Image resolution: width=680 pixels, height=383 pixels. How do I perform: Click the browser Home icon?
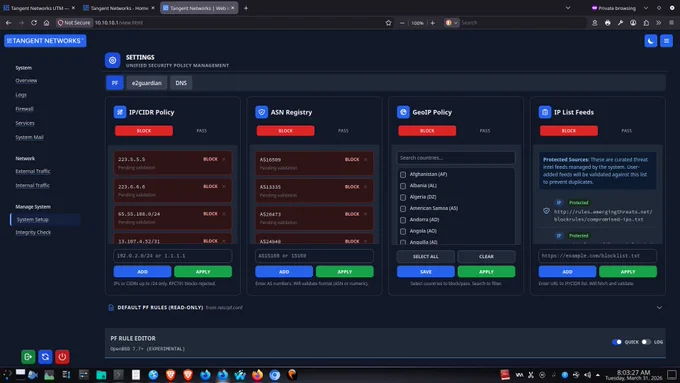[x=46, y=23]
